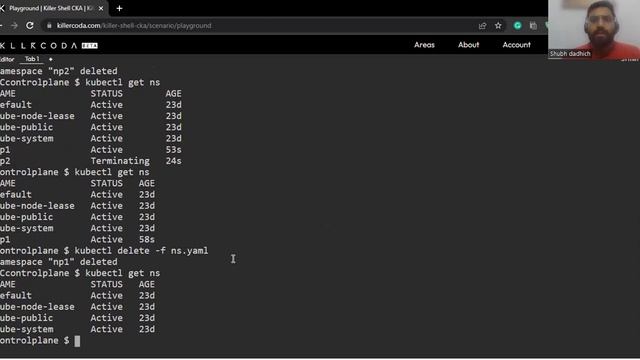Open the Account menu
Viewport: 640px width, 360px height.
516,45
